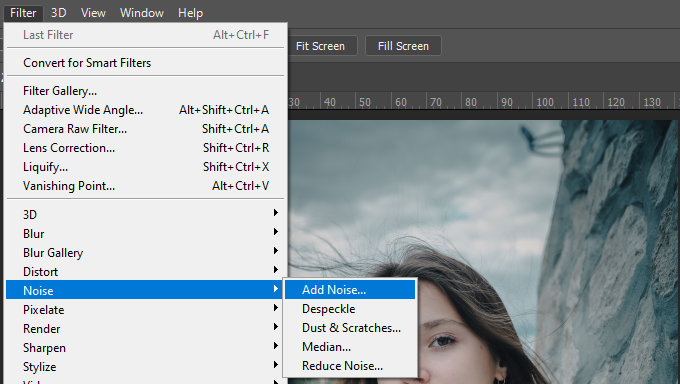This screenshot has height=384, width=680.
Task: Expand the 3D filter submenu
Action: click(x=145, y=214)
